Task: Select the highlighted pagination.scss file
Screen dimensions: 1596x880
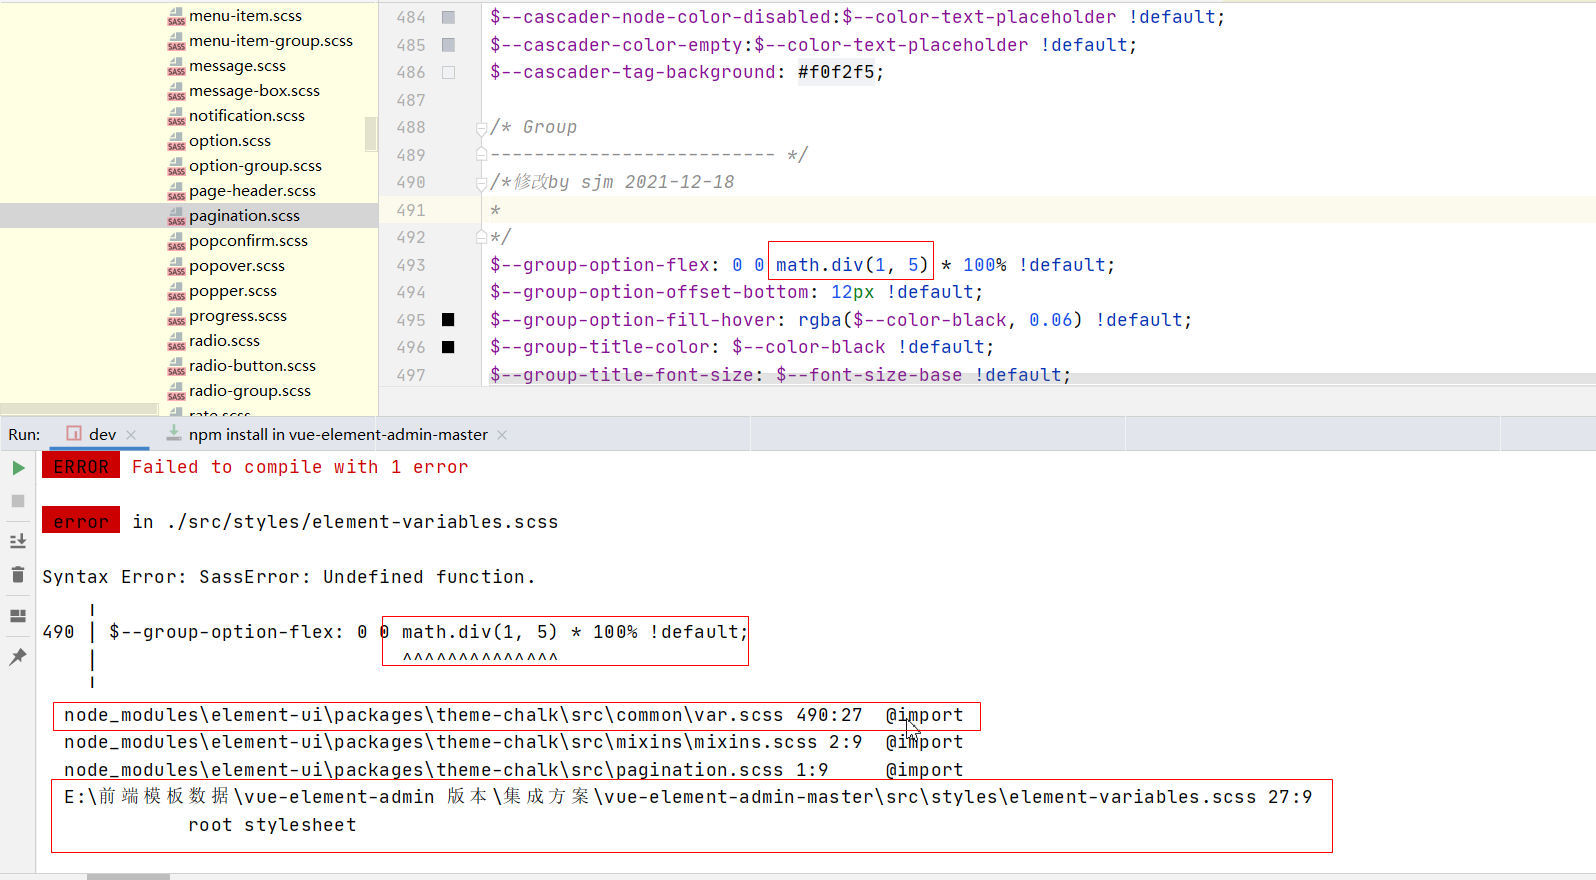Action: 244,216
